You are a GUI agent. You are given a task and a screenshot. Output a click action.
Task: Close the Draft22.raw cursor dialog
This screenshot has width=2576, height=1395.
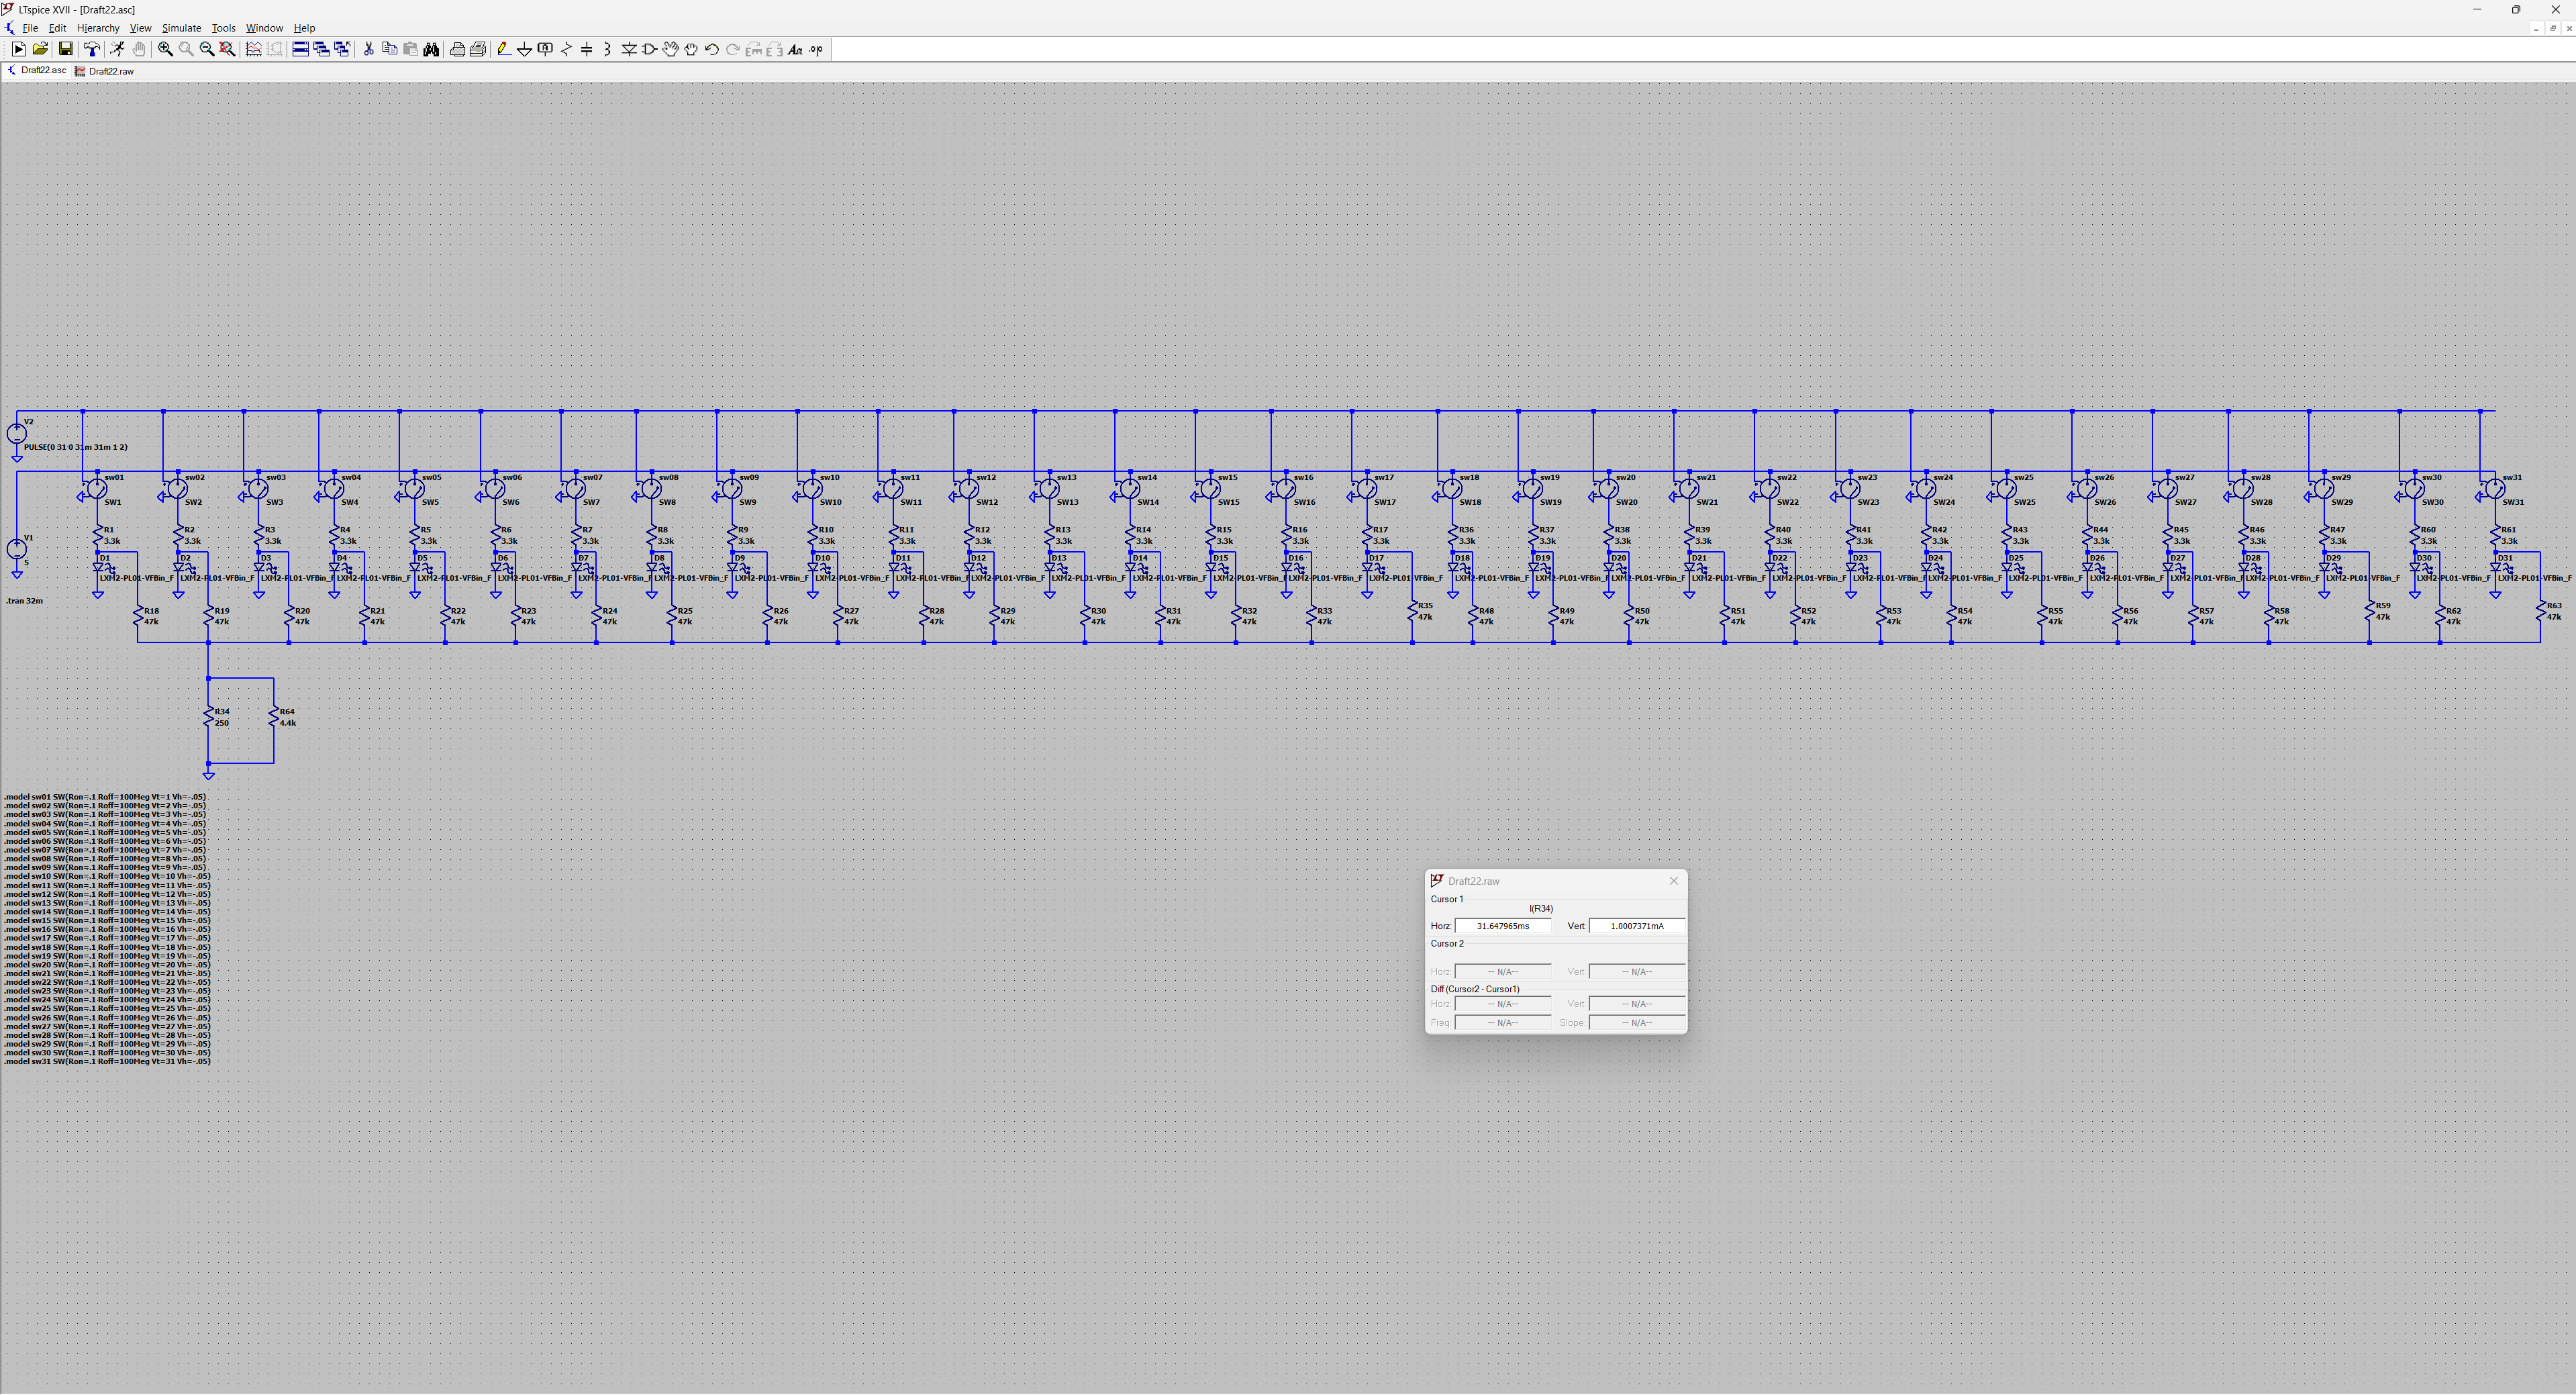pyautogui.click(x=1673, y=881)
